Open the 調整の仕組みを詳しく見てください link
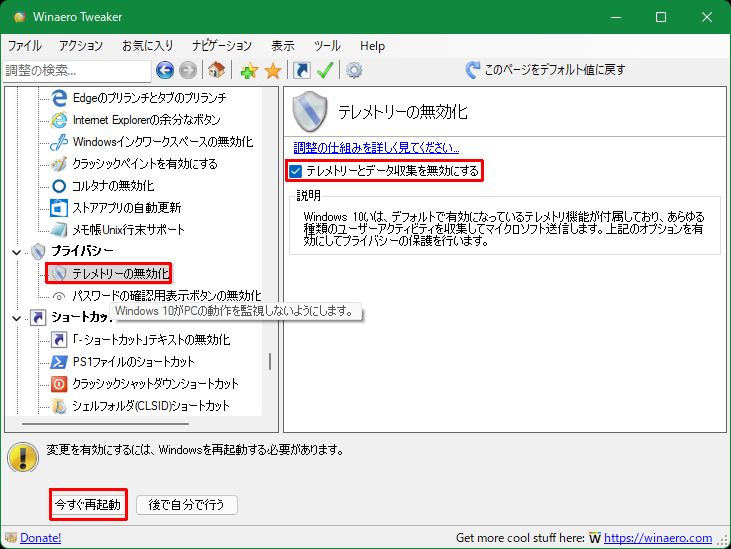Image resolution: width=731 pixels, height=549 pixels. (x=376, y=148)
